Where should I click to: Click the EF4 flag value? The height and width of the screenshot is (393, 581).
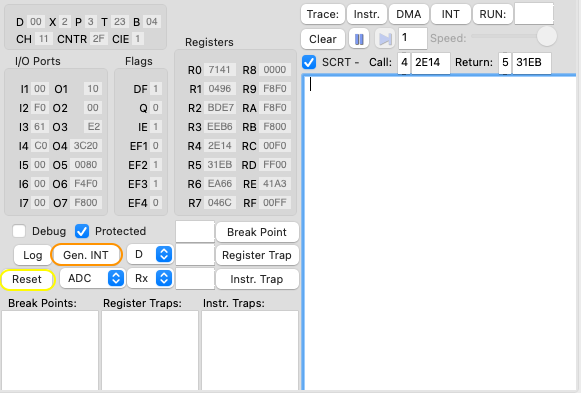click(x=156, y=203)
